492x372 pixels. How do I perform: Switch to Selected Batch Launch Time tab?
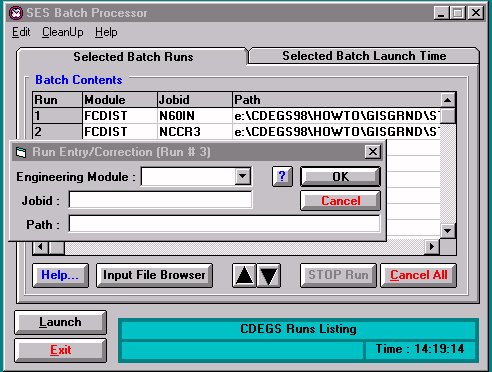(364, 56)
